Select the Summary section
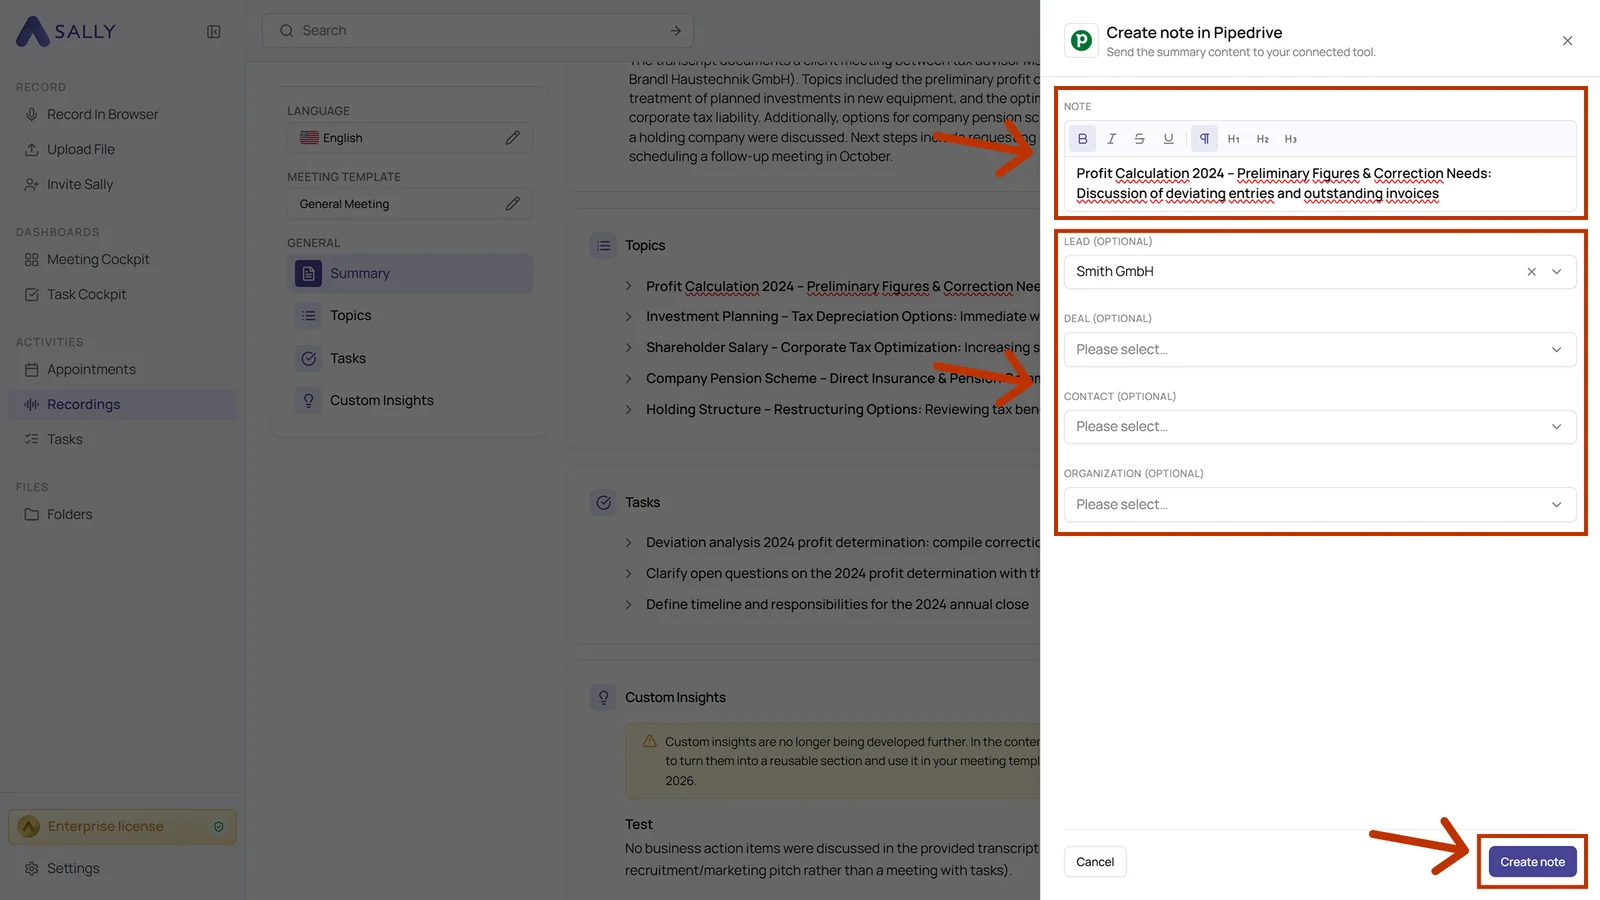The width and height of the screenshot is (1600, 900). pyautogui.click(x=410, y=273)
